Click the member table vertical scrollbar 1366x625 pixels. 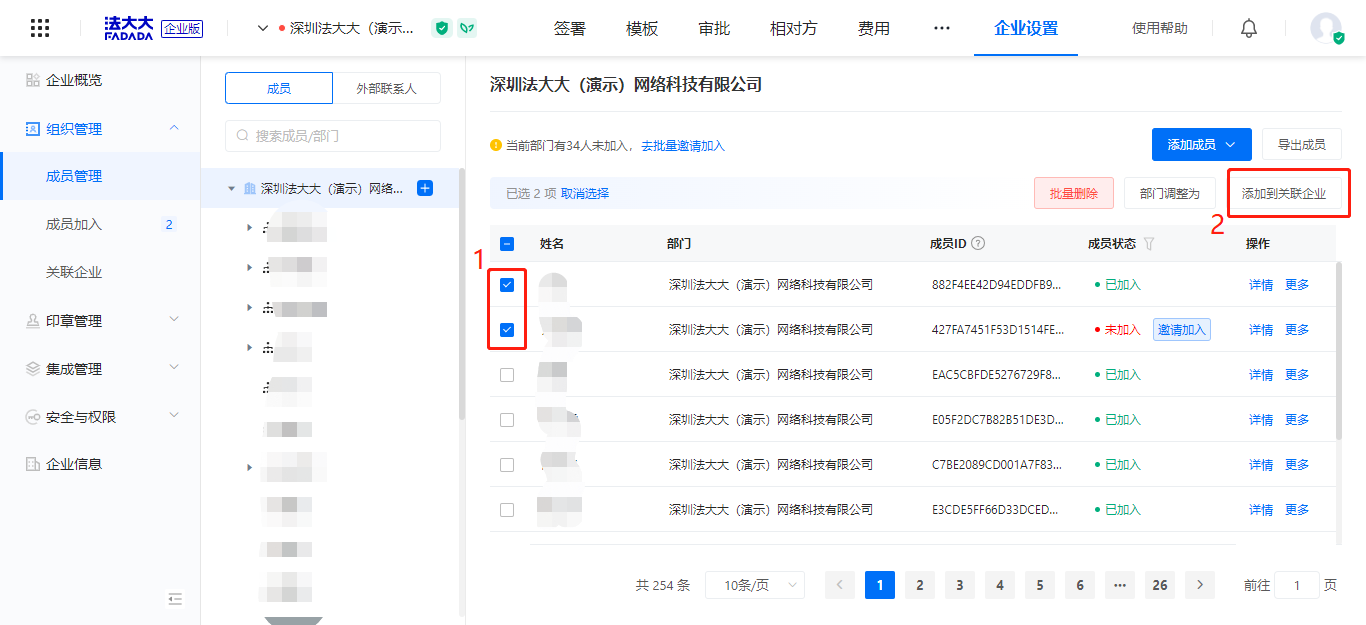1339,350
